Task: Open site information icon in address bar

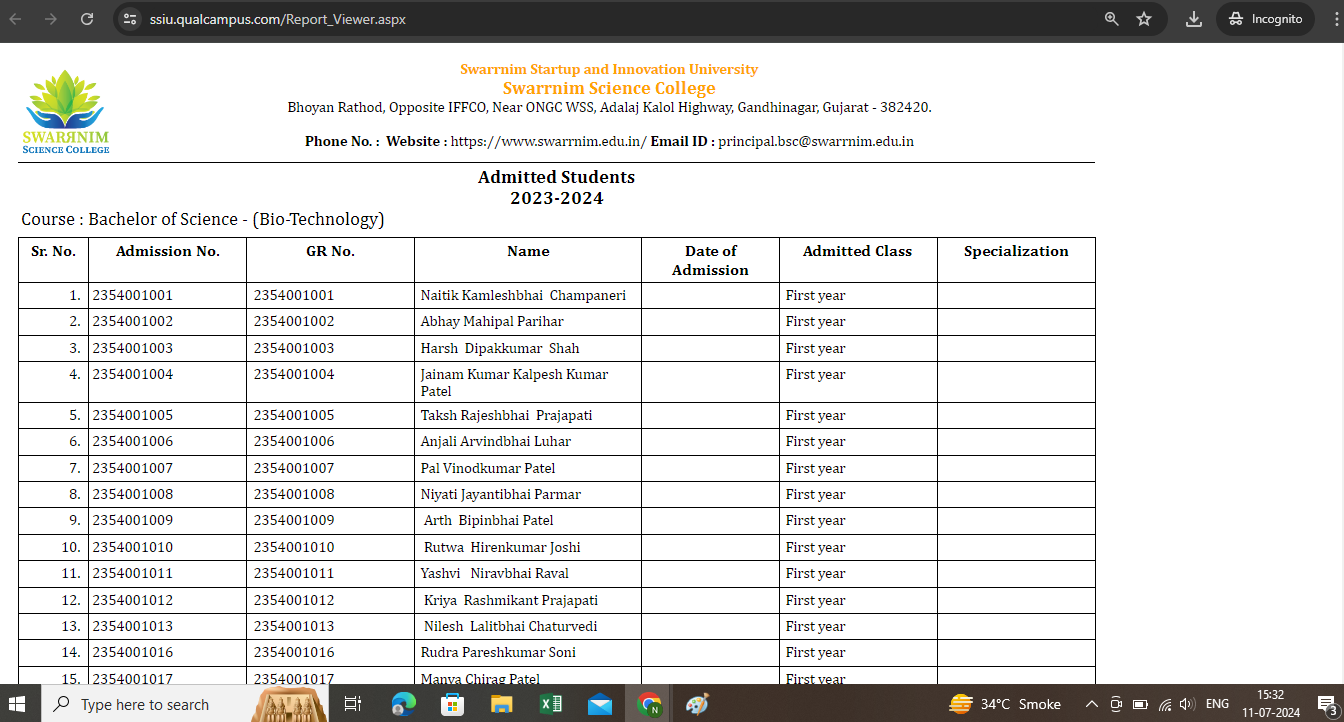Action: (x=130, y=19)
